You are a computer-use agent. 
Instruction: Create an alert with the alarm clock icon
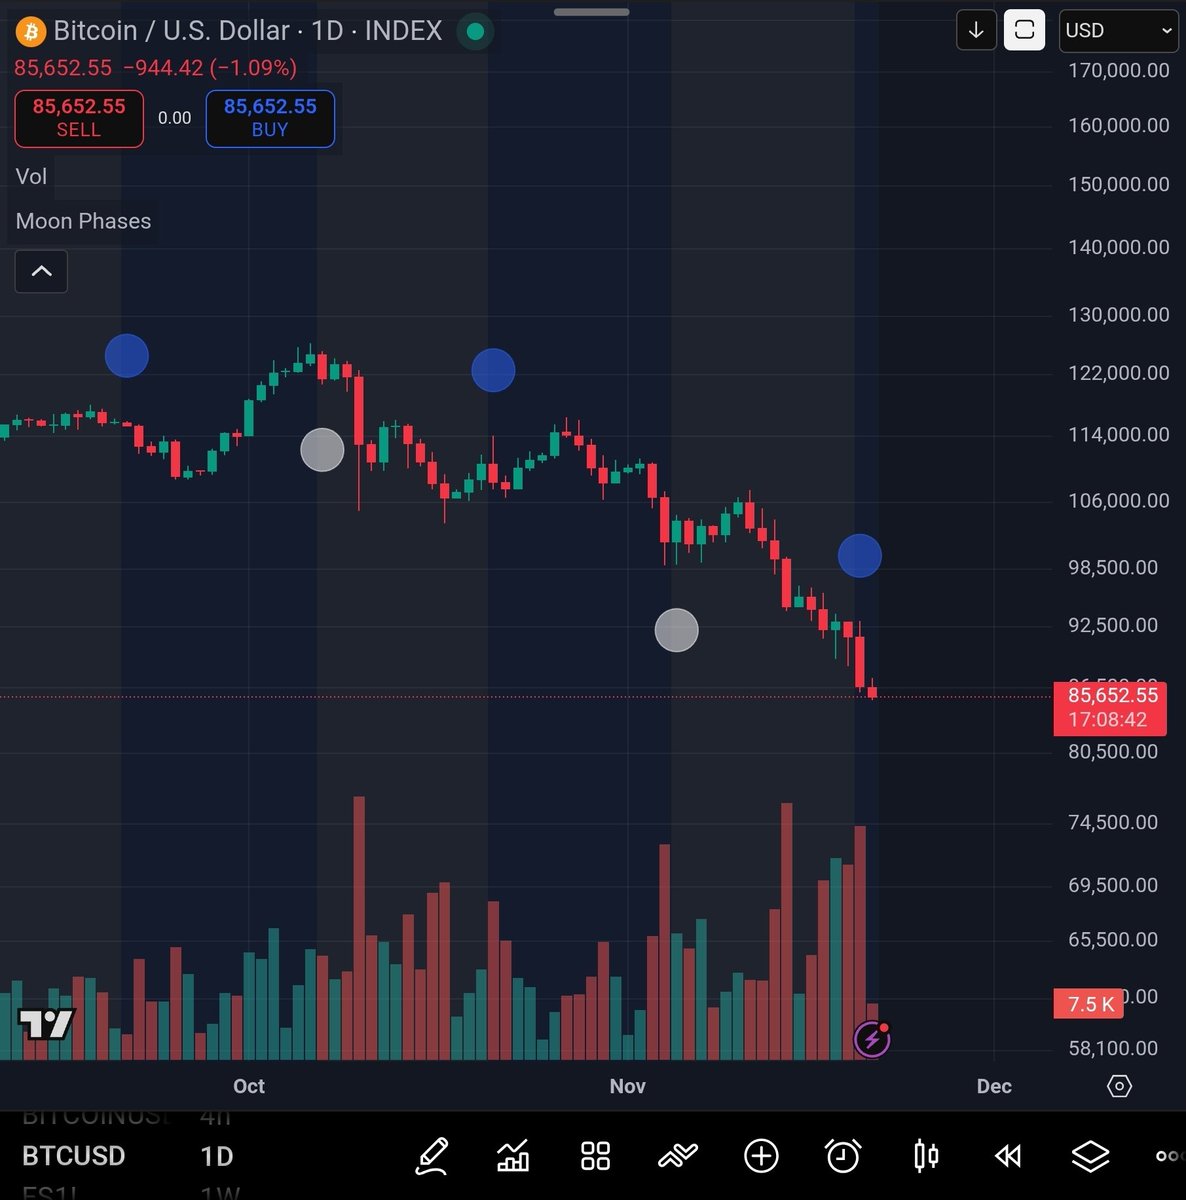(843, 1156)
